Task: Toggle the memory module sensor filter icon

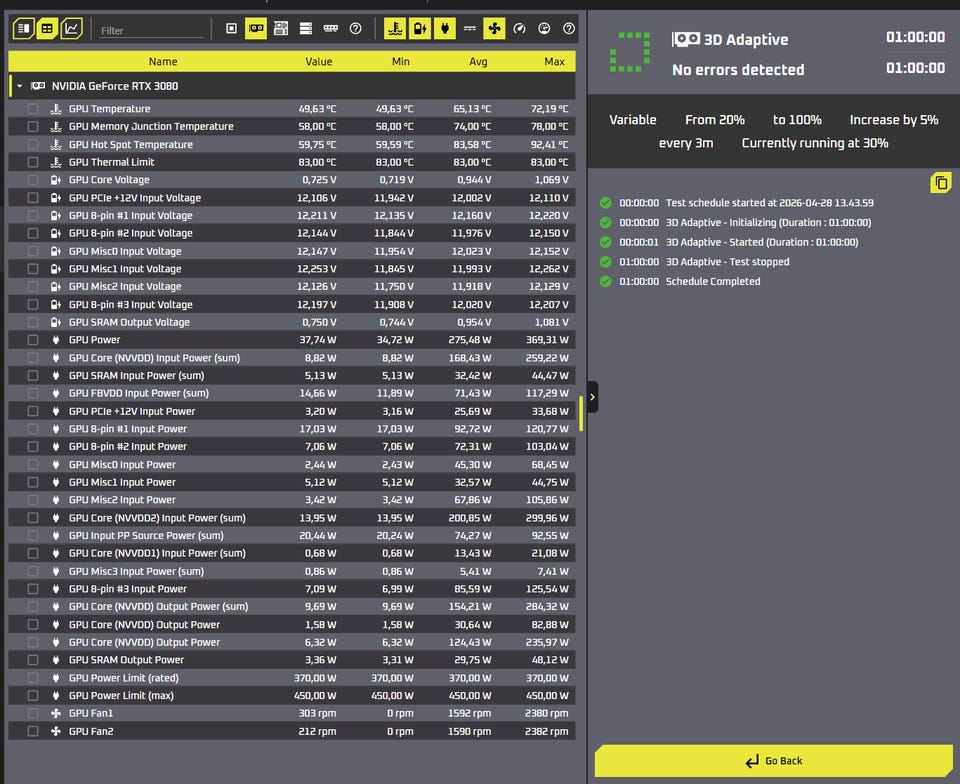Action: (331, 28)
